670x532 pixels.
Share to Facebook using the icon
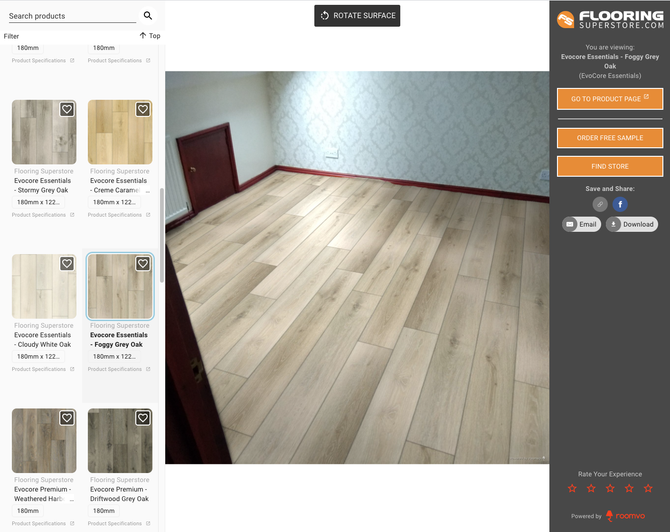tap(620, 204)
